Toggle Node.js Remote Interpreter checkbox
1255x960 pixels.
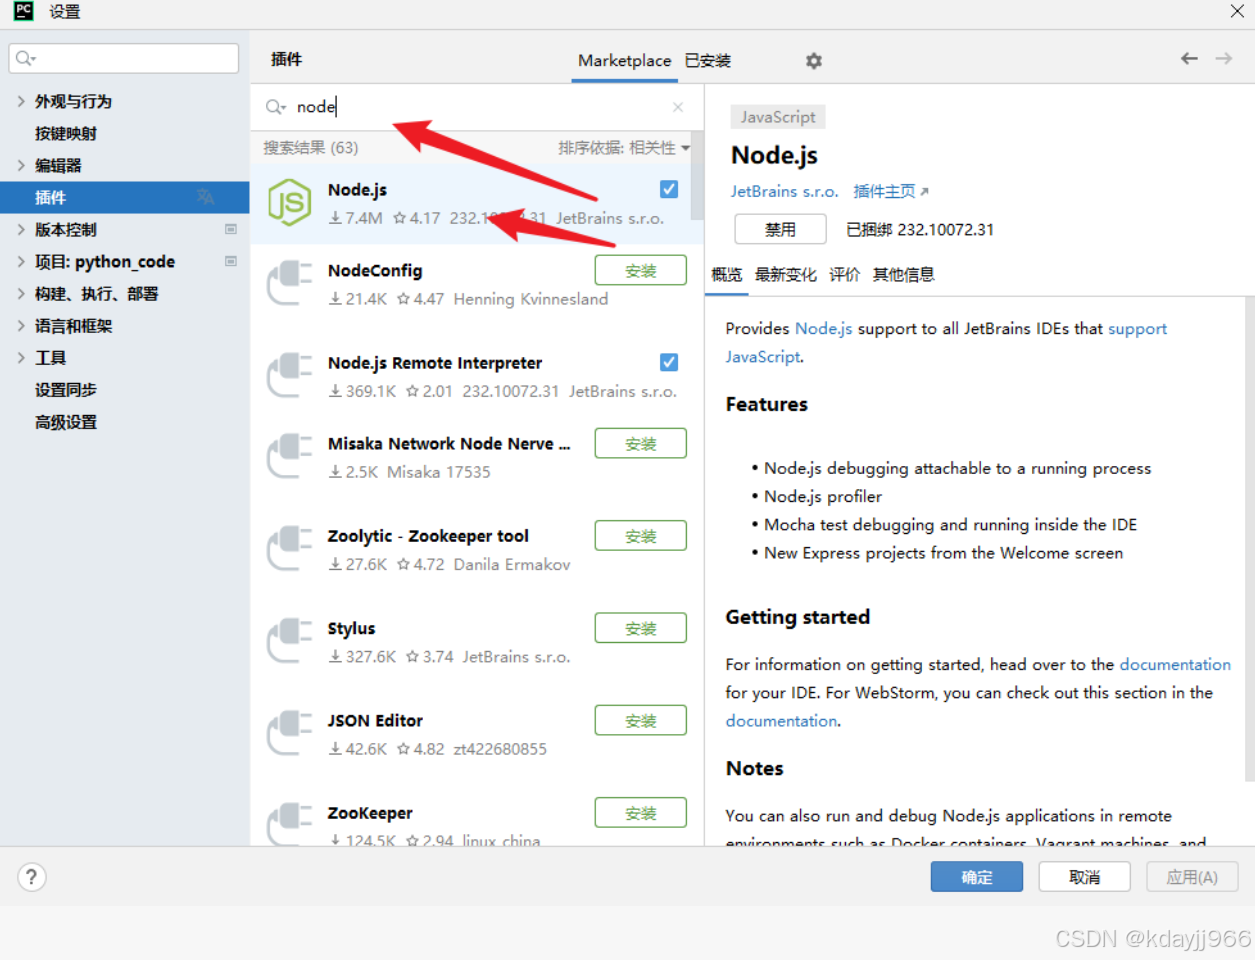tap(669, 362)
